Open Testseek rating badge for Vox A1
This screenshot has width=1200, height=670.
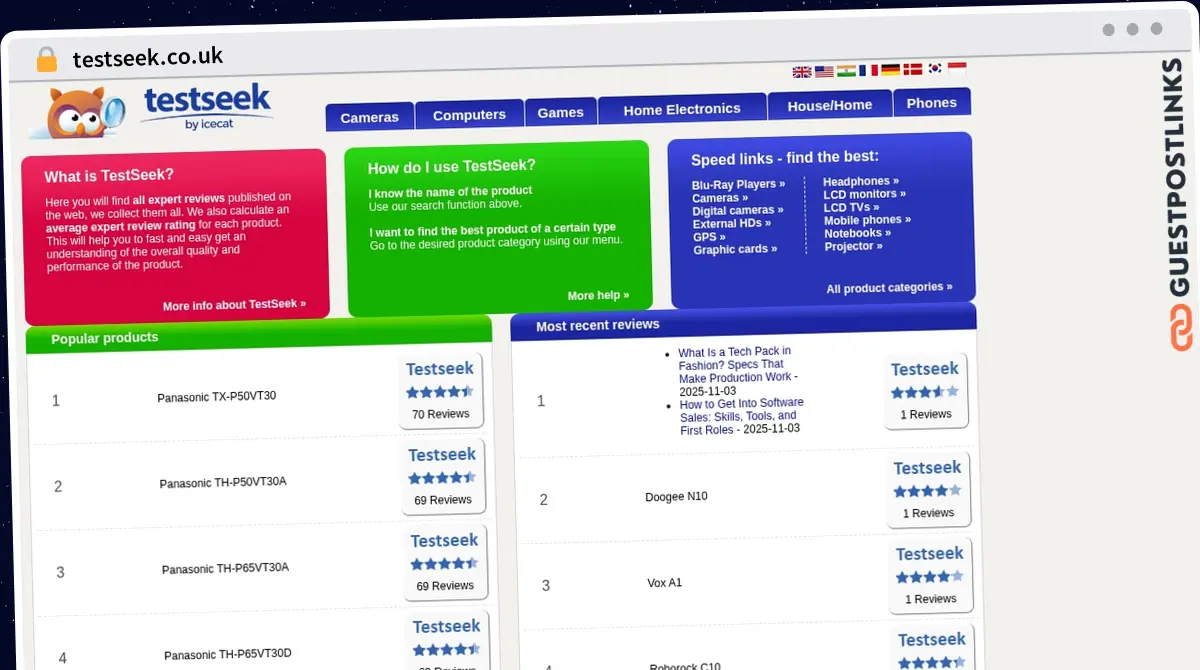(931, 575)
